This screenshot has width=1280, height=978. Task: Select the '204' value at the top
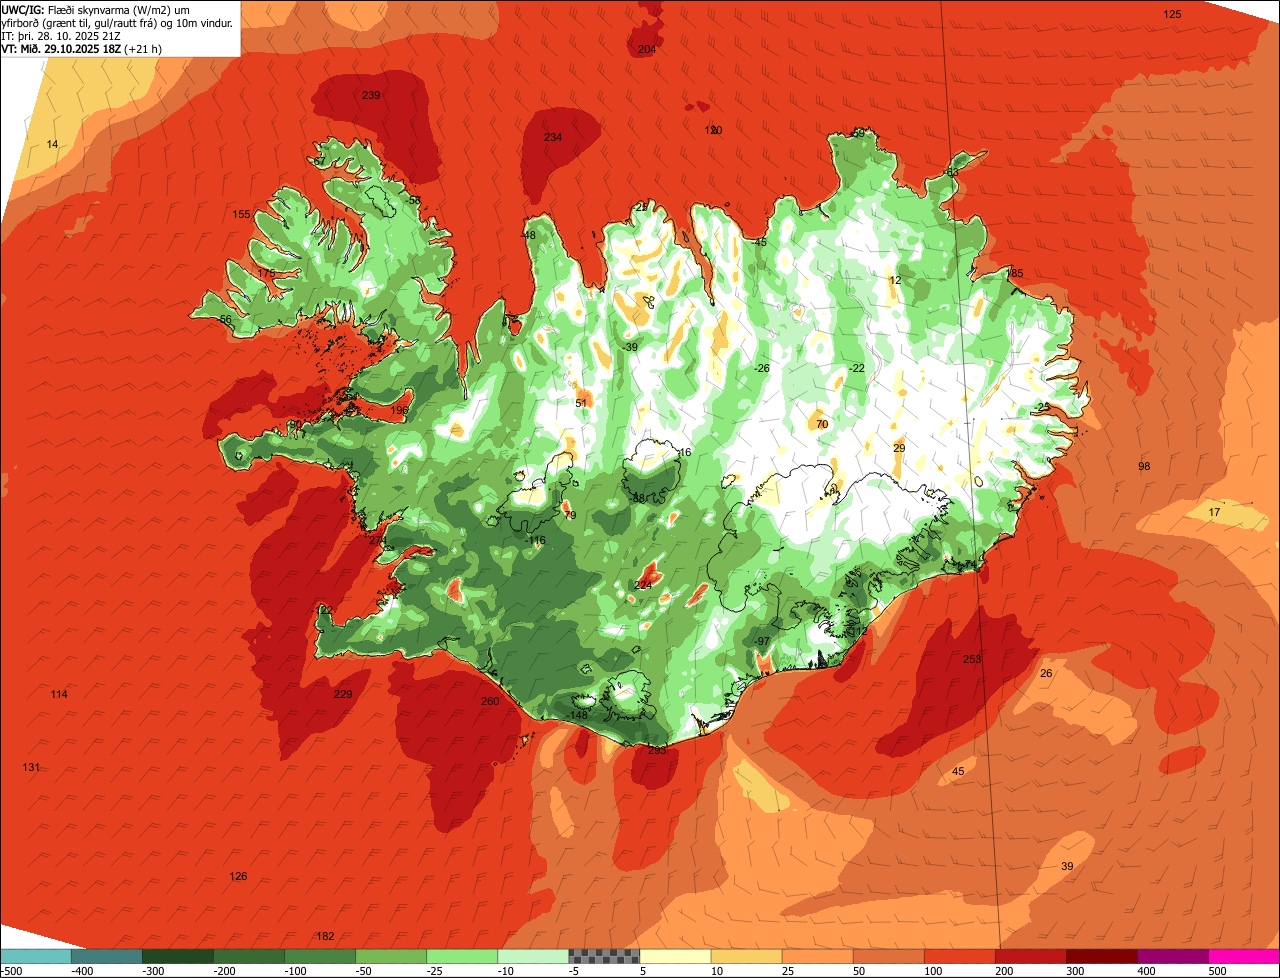tap(647, 49)
